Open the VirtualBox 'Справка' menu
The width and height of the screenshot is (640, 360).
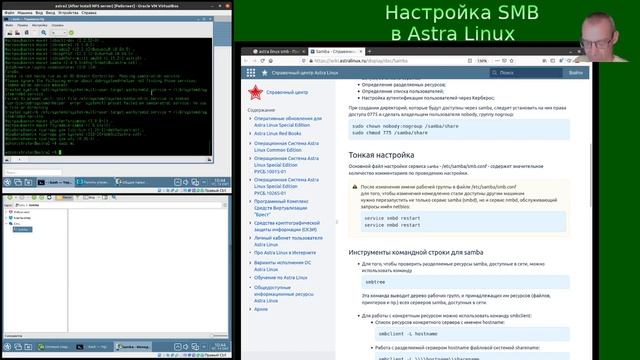tap(89, 13)
